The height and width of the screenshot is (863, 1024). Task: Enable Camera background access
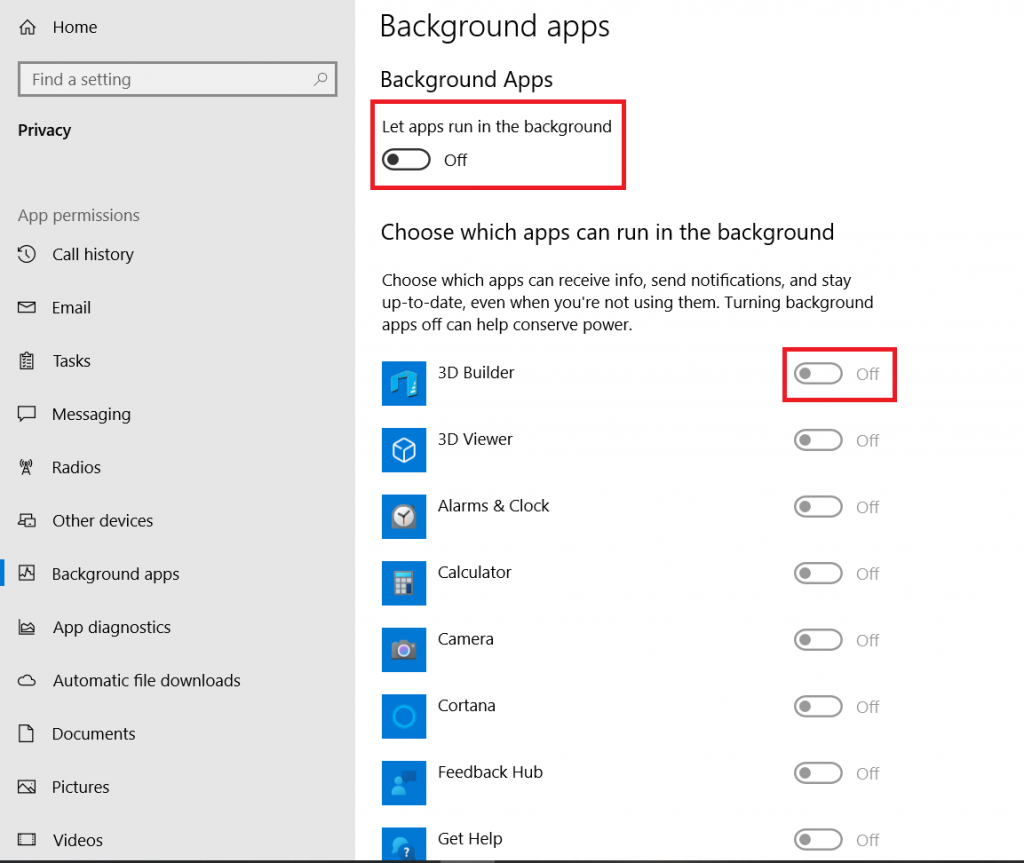[x=817, y=640]
